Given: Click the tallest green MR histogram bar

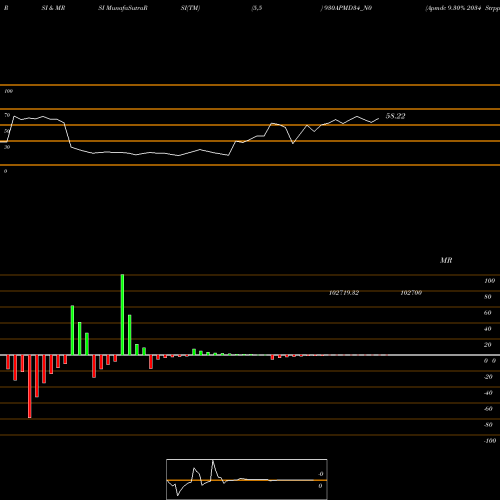Looking at the screenshot, I should pos(122,315).
